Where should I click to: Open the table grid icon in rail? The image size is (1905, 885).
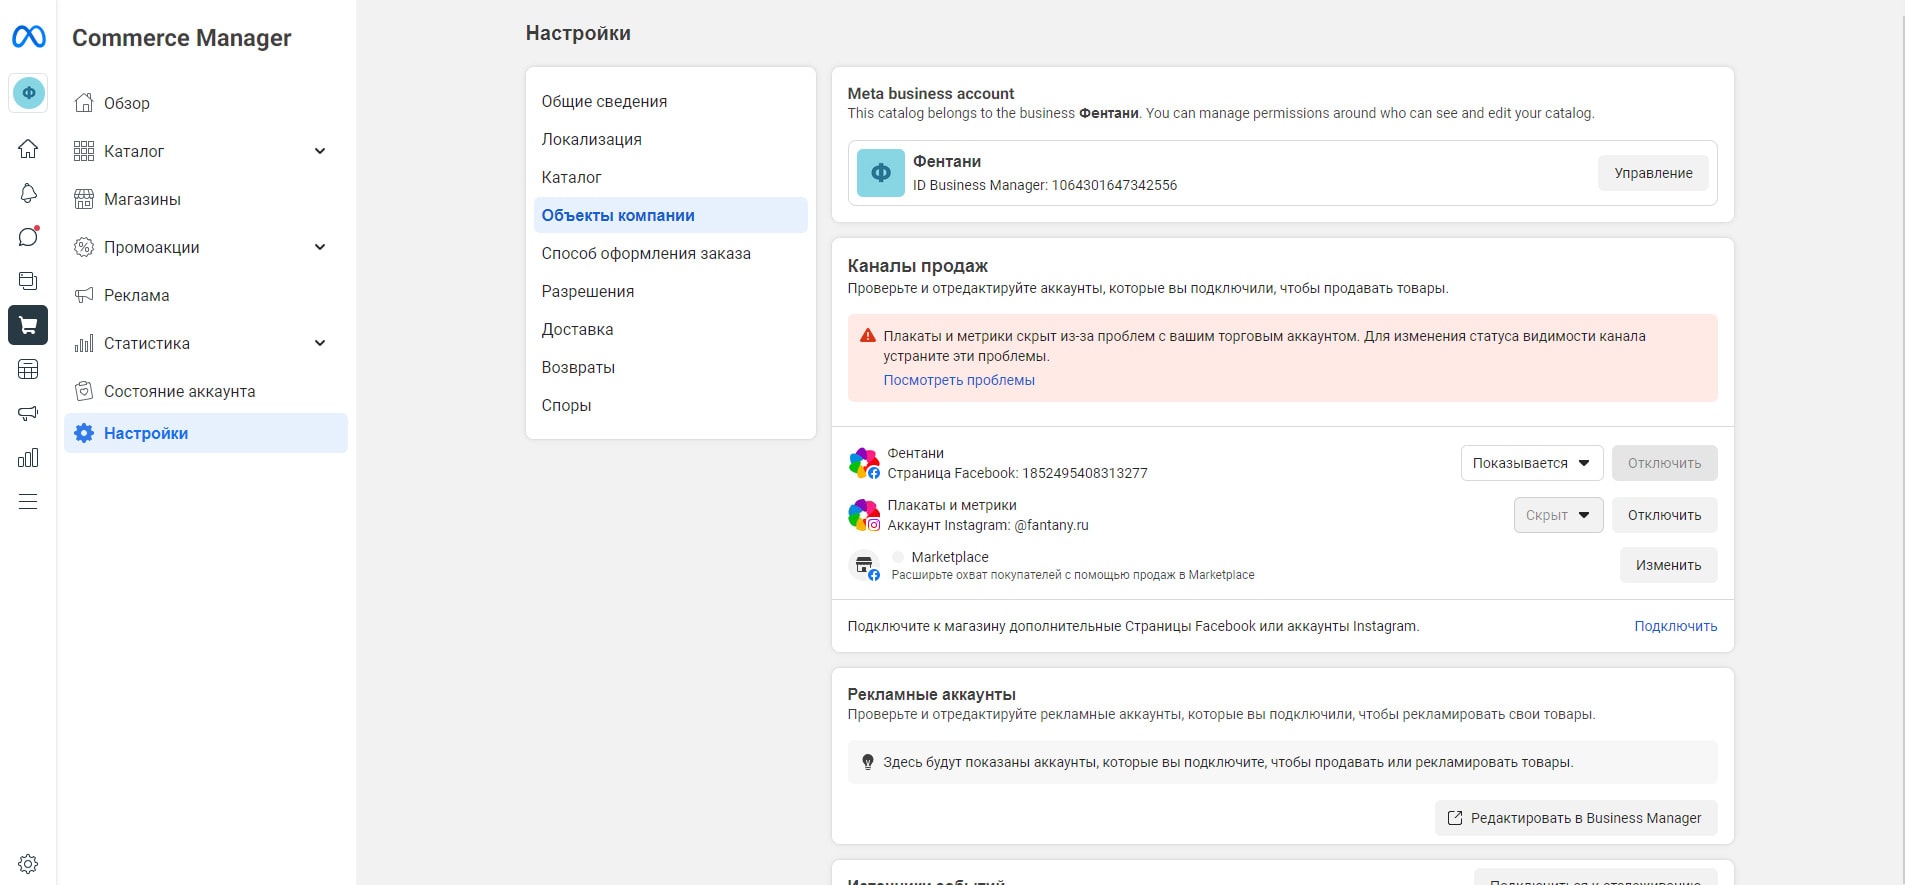[x=28, y=369]
